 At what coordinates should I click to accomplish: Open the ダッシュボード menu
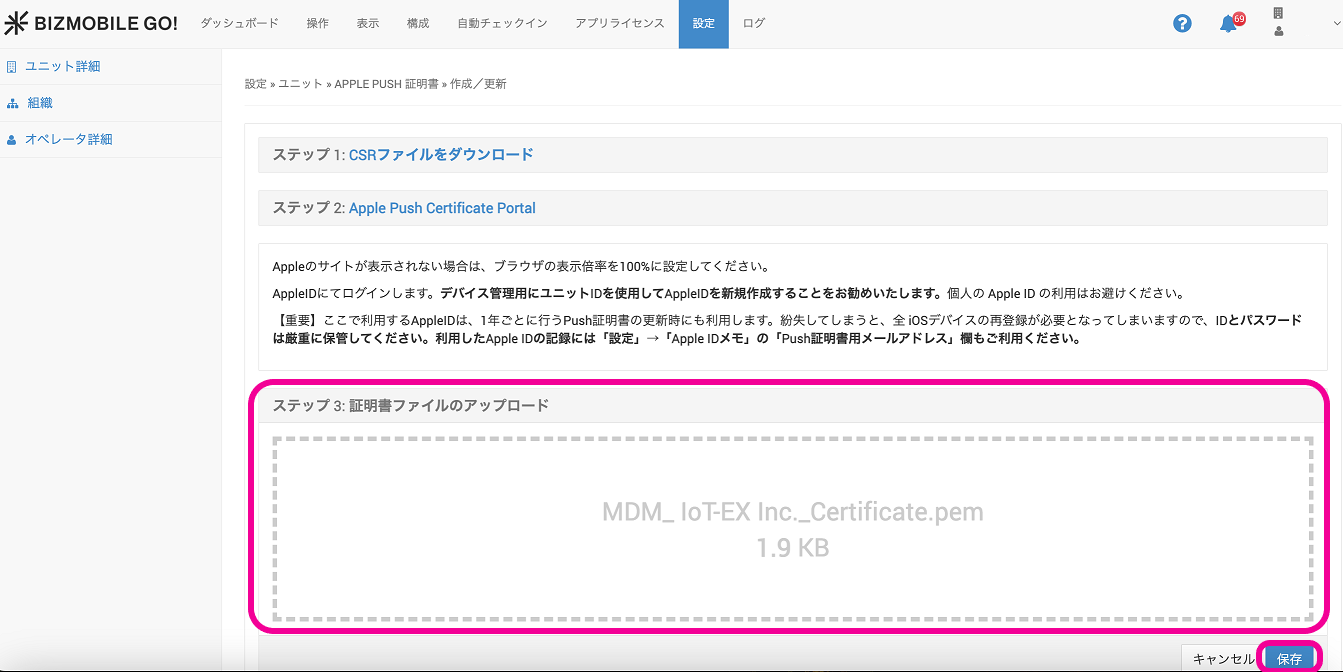pos(239,23)
